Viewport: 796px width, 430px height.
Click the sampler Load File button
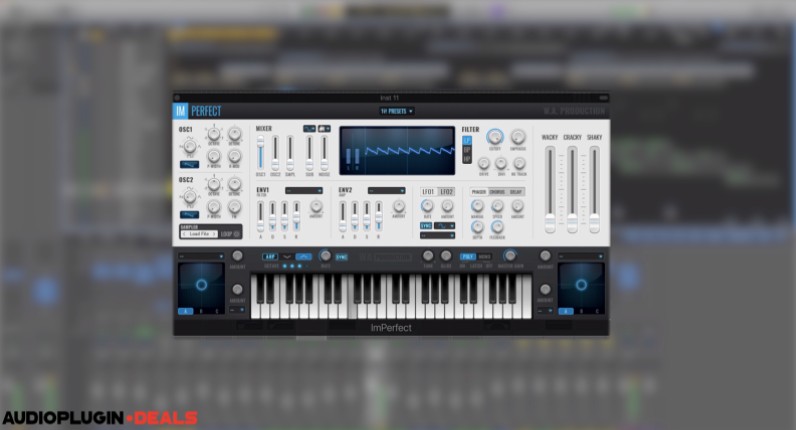(x=199, y=234)
